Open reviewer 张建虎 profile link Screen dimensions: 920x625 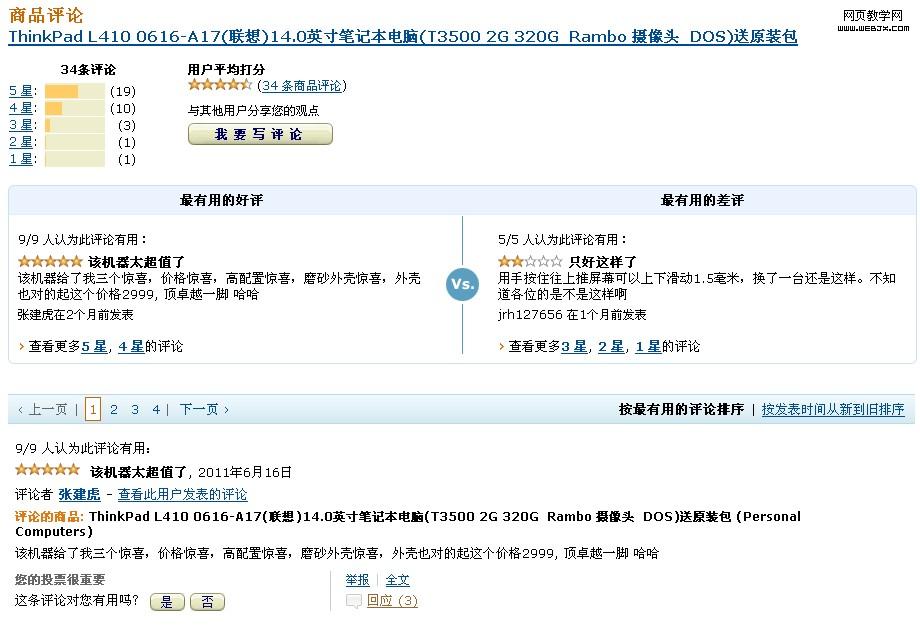coord(79,494)
